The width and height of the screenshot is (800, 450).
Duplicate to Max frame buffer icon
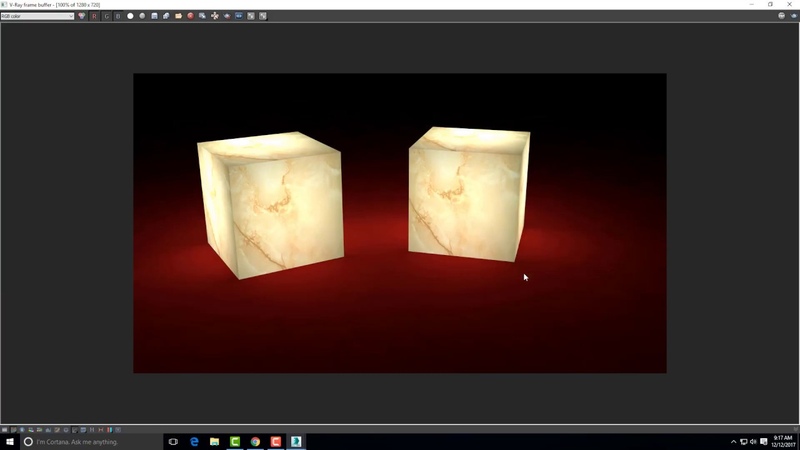(203, 16)
